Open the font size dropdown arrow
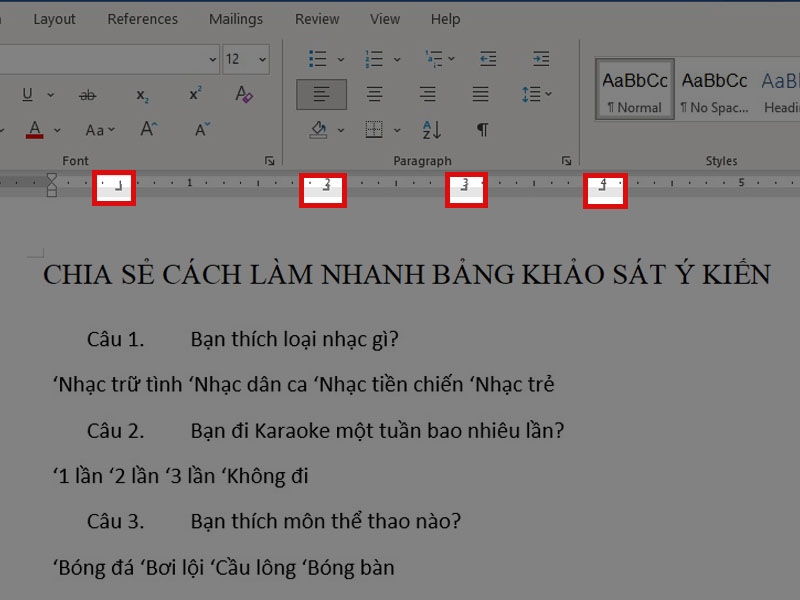Viewport: 800px width, 600px height. point(262,59)
